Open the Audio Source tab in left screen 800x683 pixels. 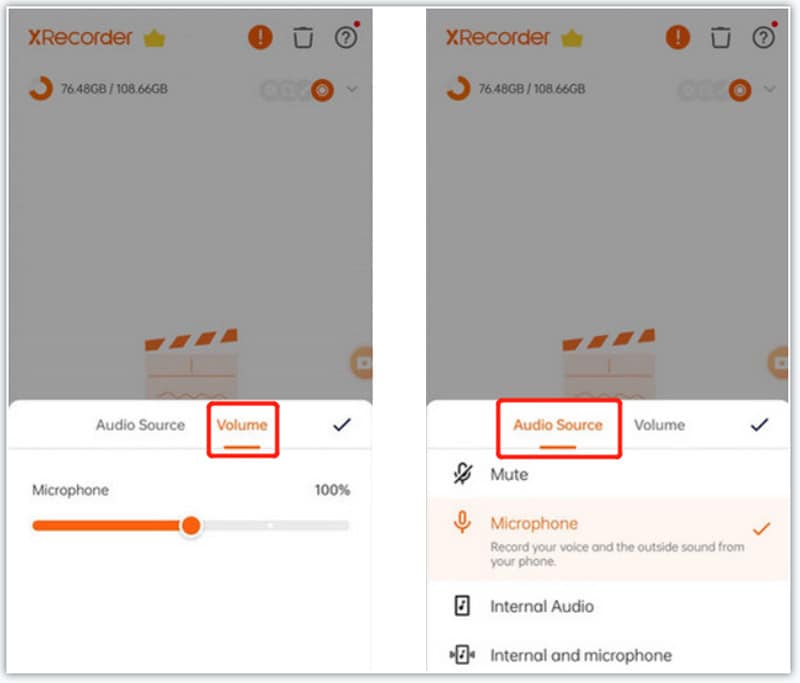click(x=140, y=425)
